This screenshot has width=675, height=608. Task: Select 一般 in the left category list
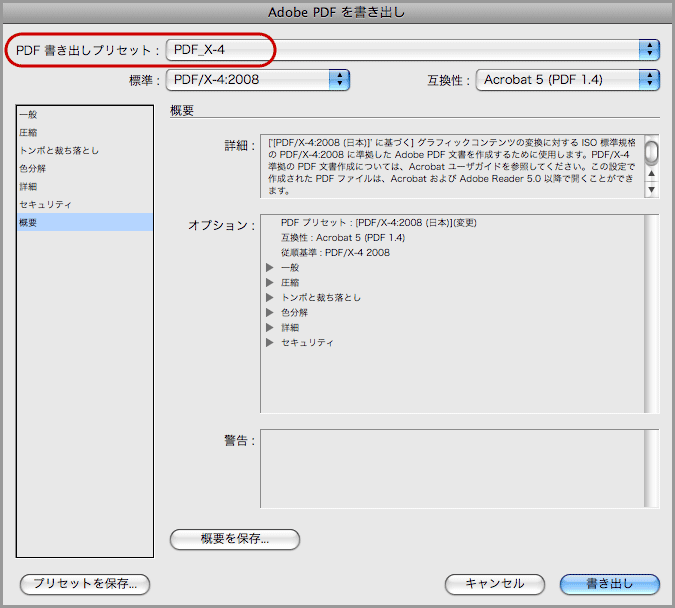coord(85,115)
